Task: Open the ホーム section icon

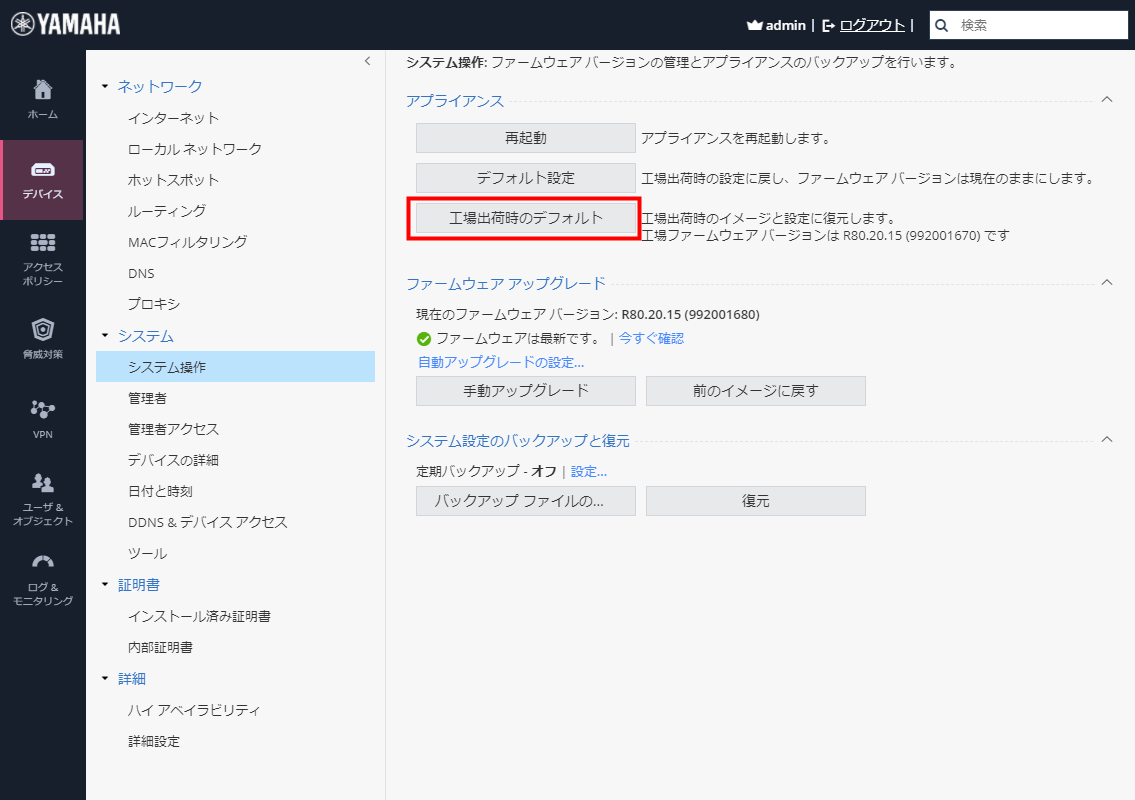Action: [x=43, y=90]
